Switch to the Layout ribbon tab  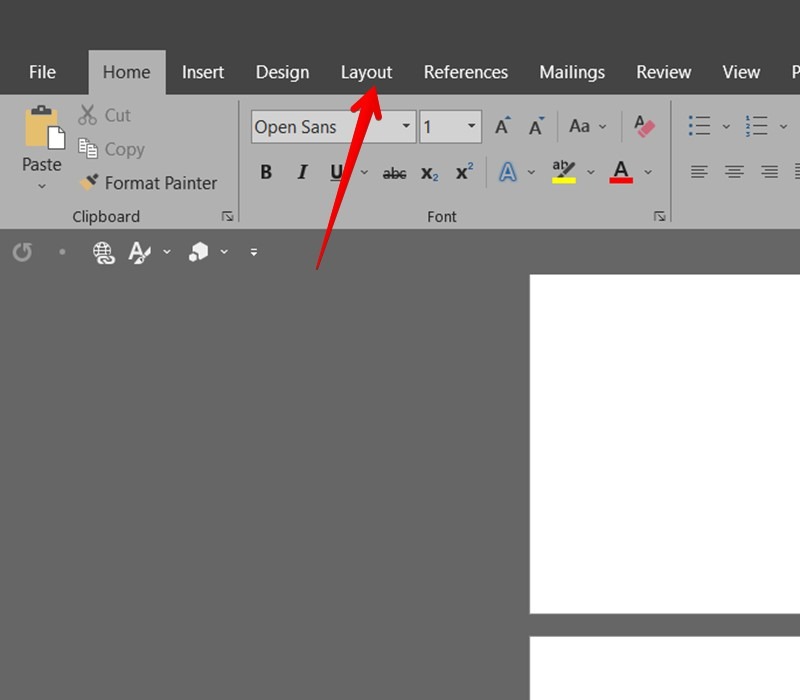coord(366,72)
